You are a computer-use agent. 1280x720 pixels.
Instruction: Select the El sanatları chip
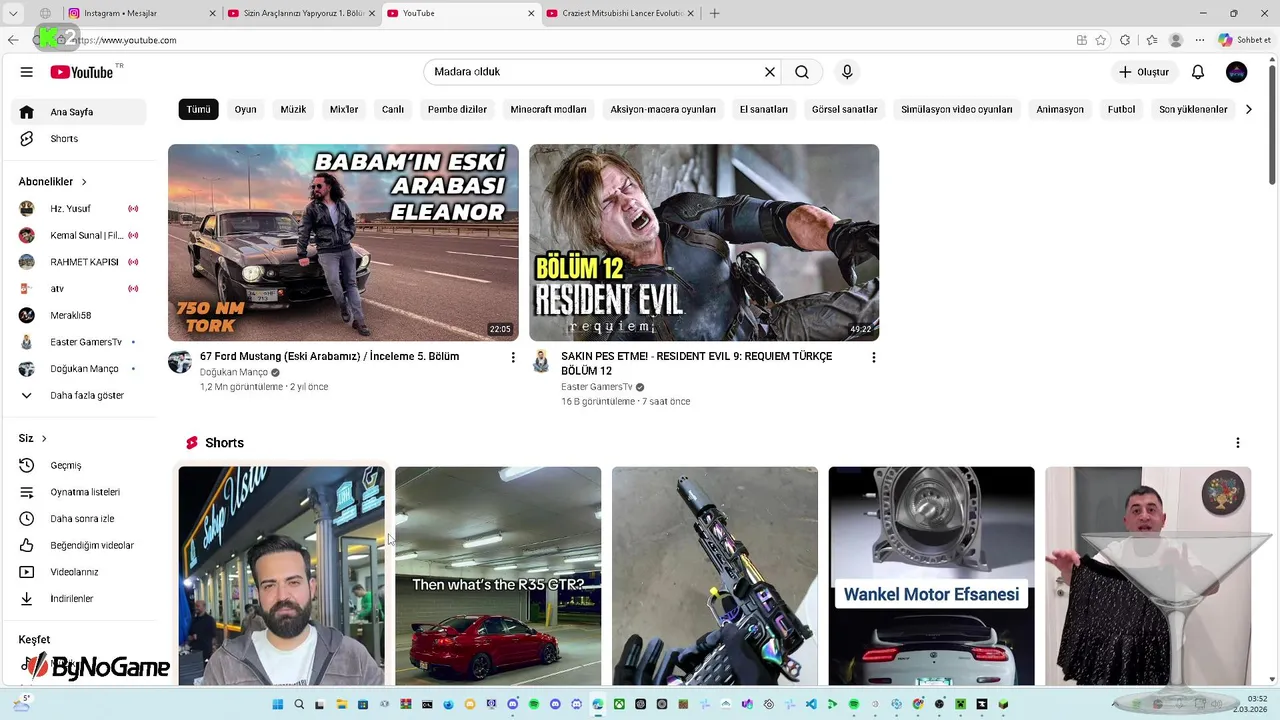pos(764,109)
